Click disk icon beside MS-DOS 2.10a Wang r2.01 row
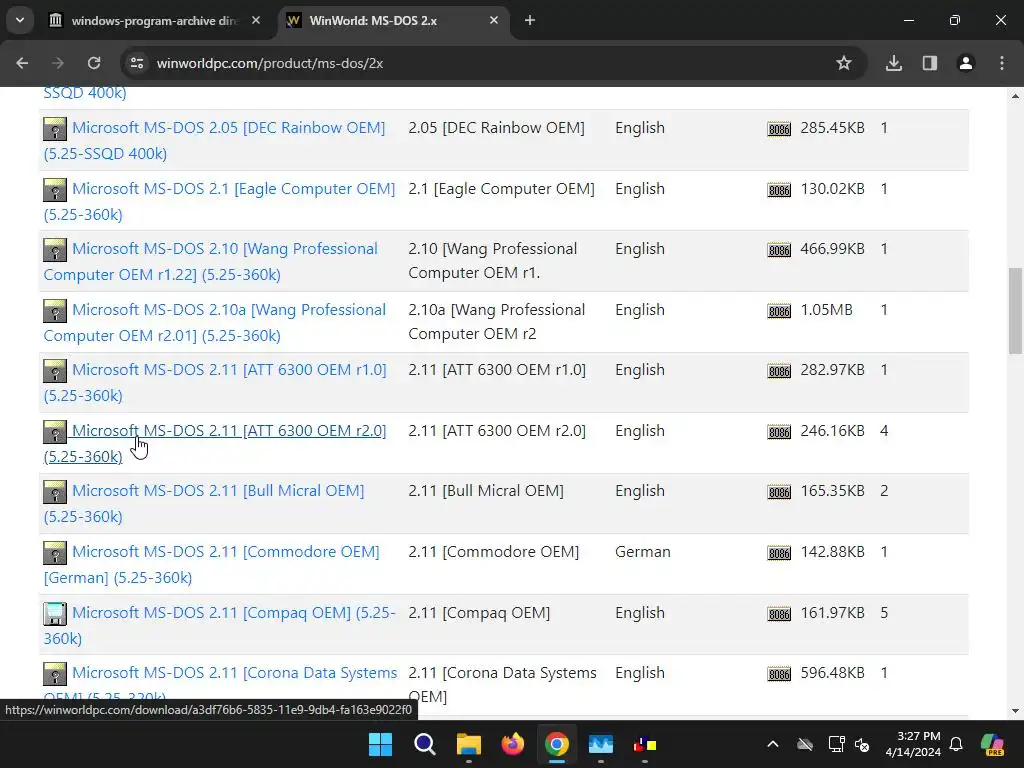This screenshot has height=768, width=1024. tap(55, 311)
